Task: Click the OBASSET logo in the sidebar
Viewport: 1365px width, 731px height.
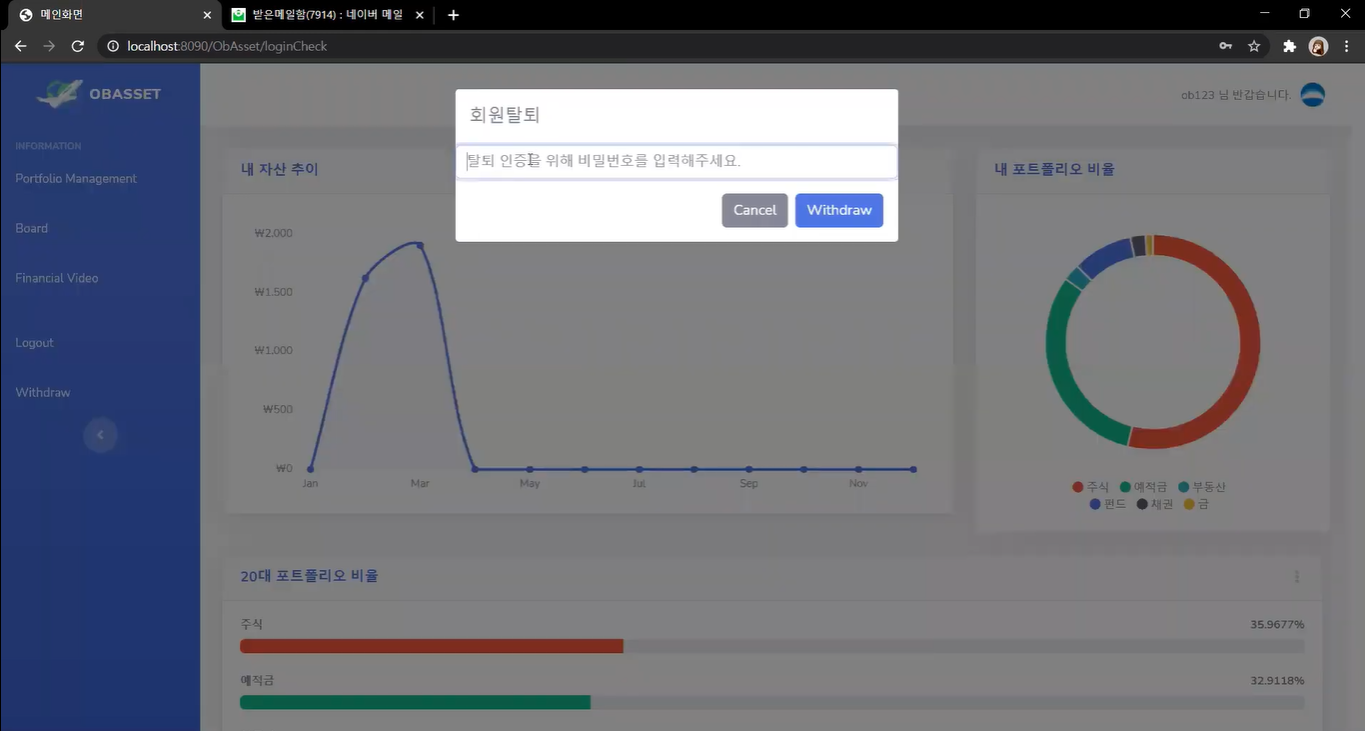Action: [100, 93]
